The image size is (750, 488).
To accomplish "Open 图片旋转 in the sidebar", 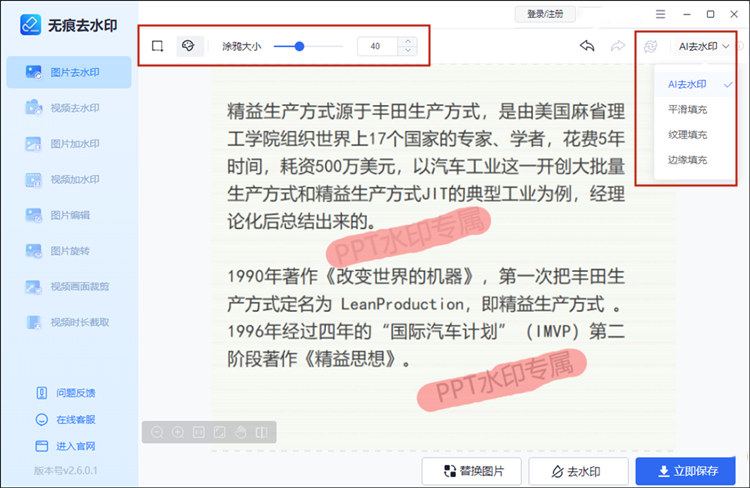I will [x=69, y=251].
